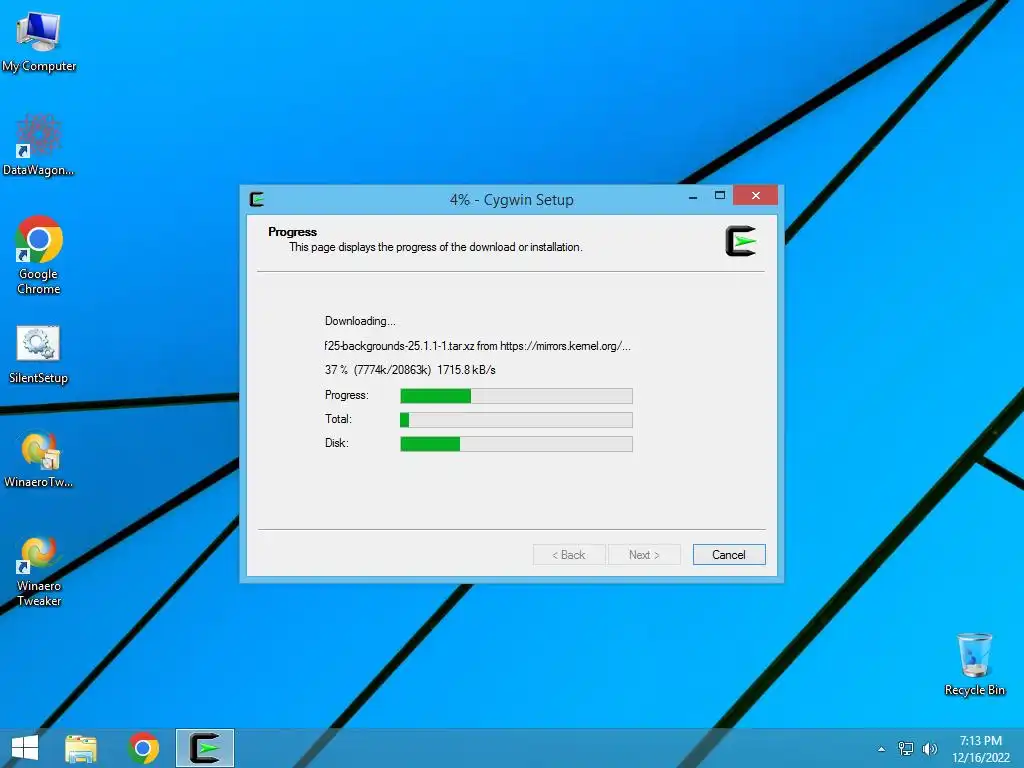Click the Cygwin Setup taskbar button
This screenshot has height=768, width=1024.
tap(205, 748)
